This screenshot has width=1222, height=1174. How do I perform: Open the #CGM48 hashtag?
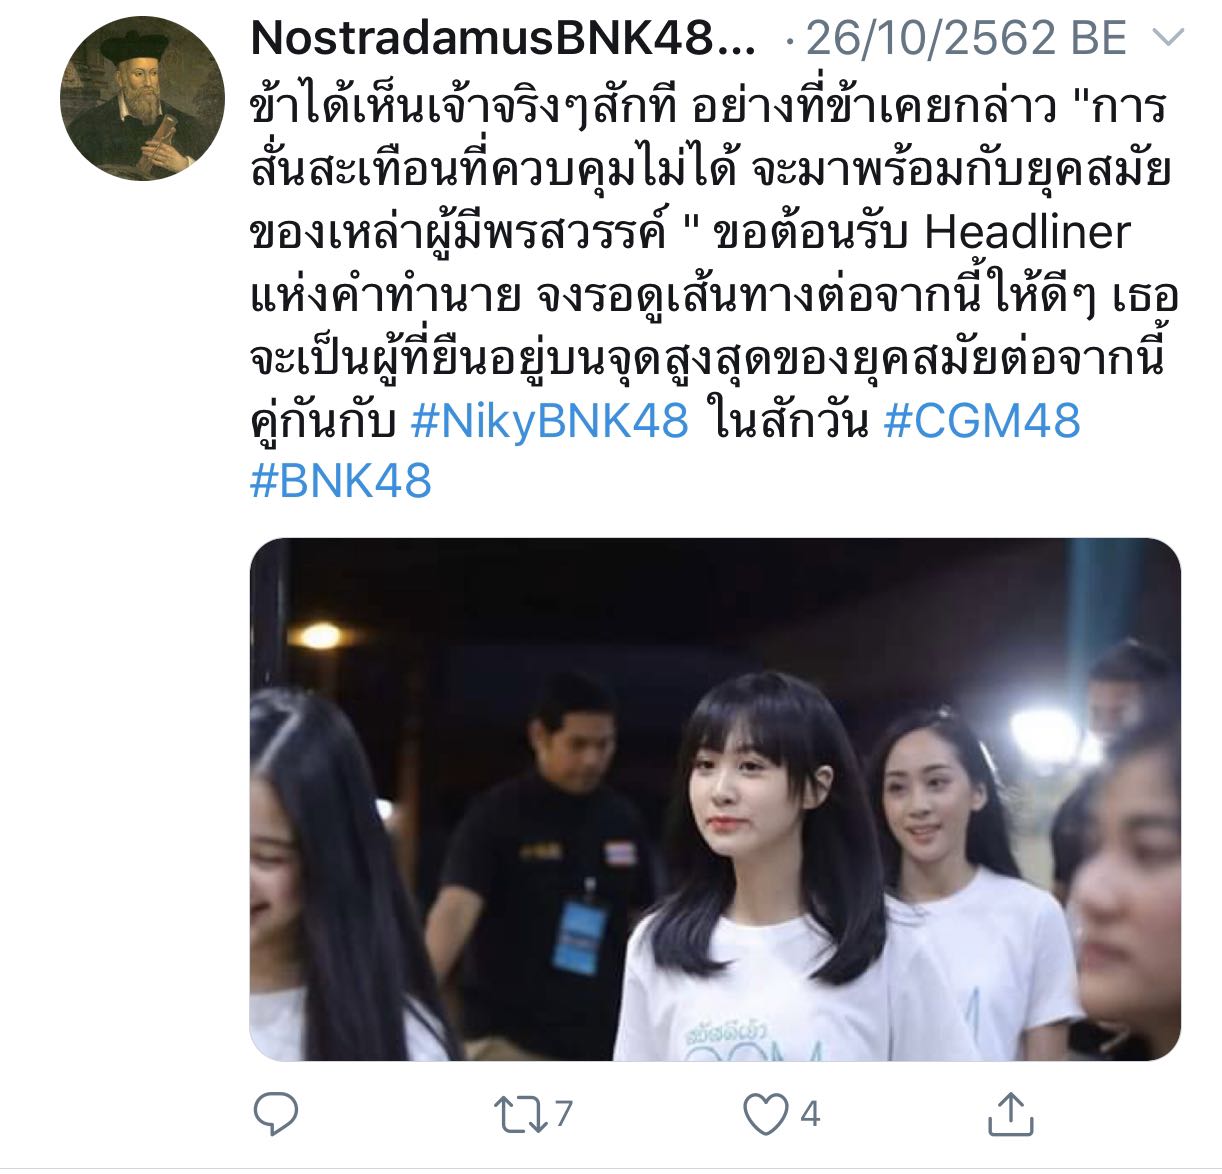[983, 419]
